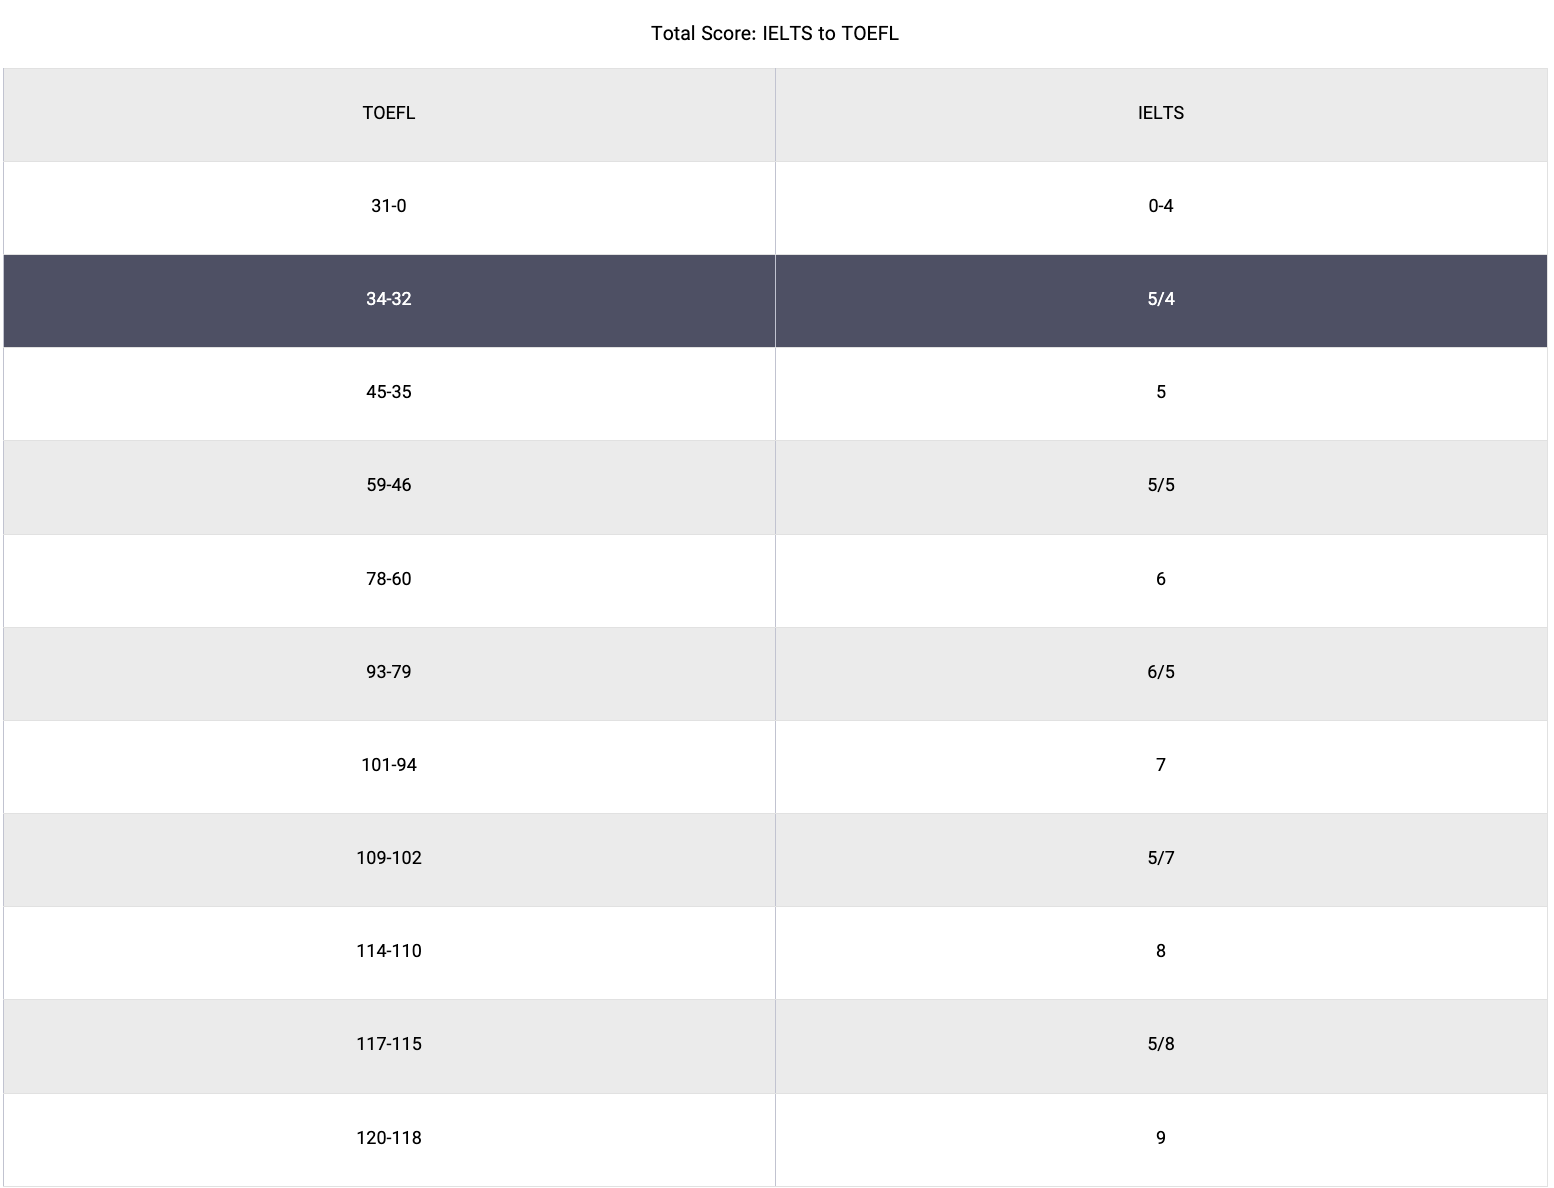1554x1188 pixels.
Task: Select the IELTS 5/7 cell
Action: click(1160, 858)
